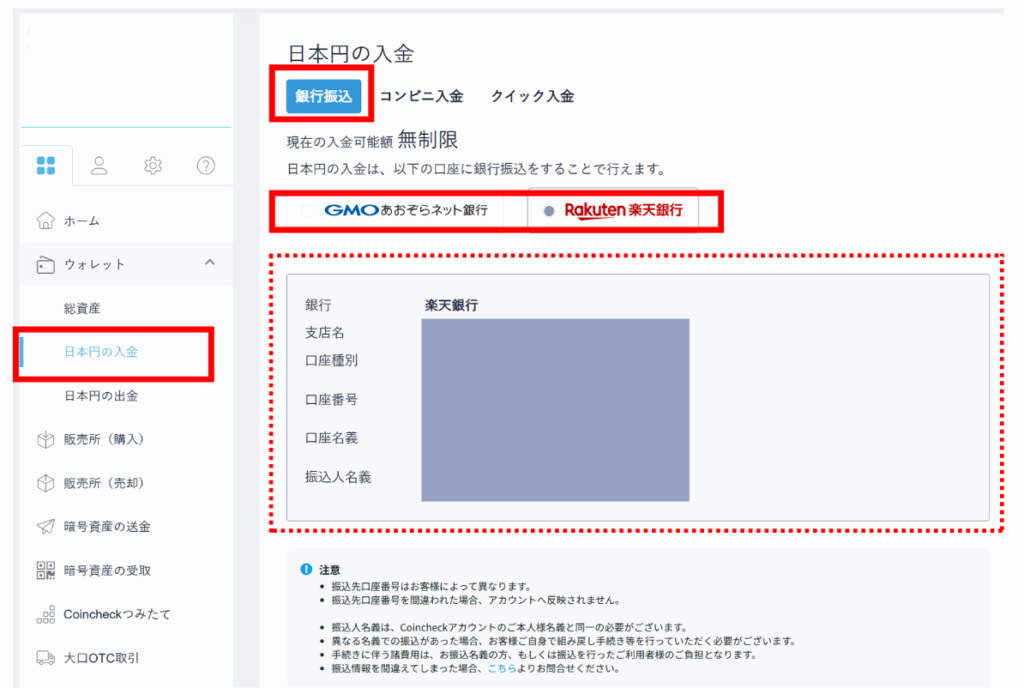1024x688 pixels.
Task: Click the こちら inquiry link
Action: [x=504, y=669]
